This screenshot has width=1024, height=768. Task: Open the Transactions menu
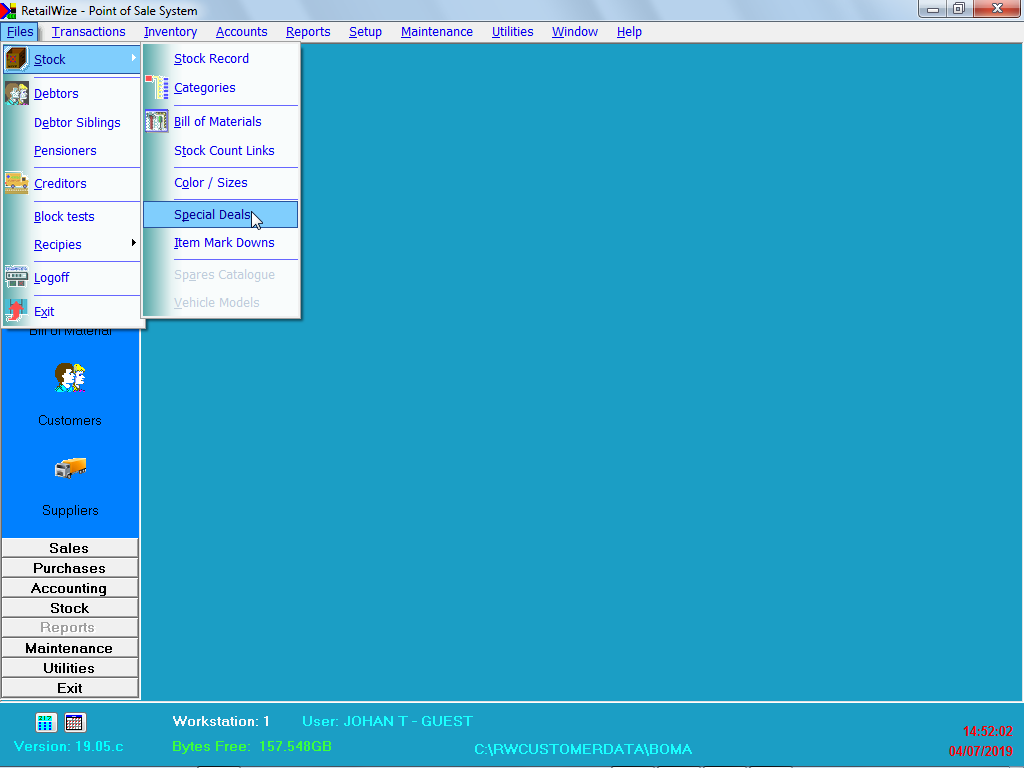[89, 32]
